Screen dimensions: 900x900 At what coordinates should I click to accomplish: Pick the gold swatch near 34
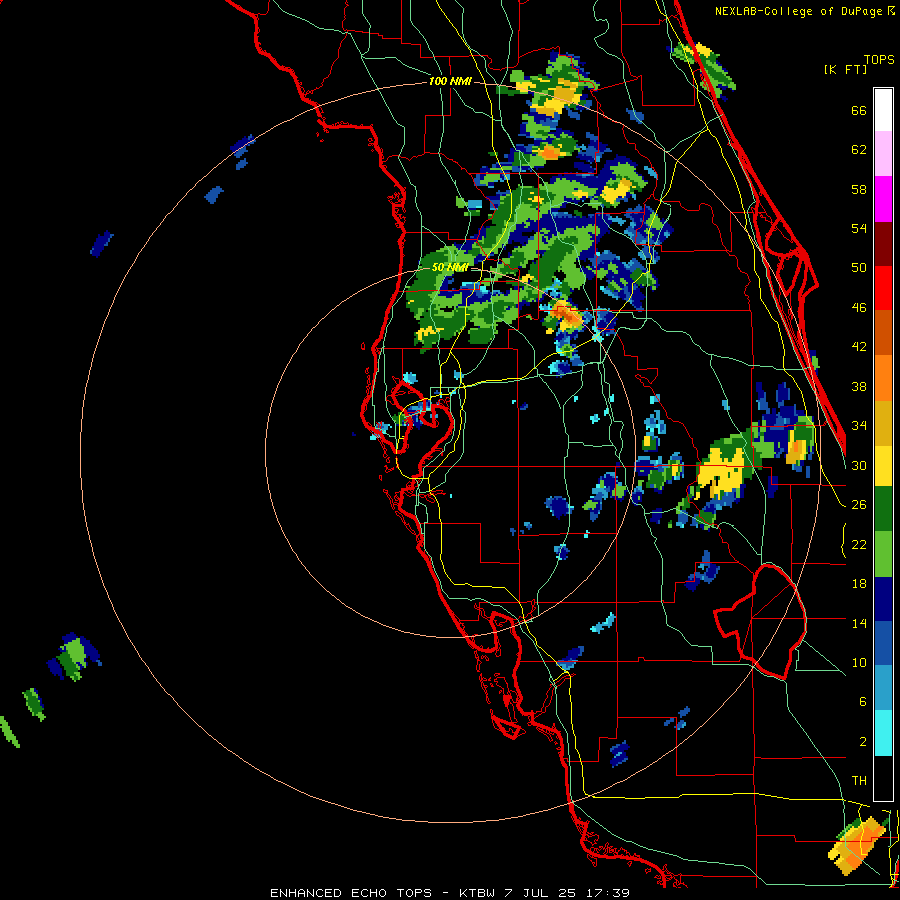coord(883,423)
